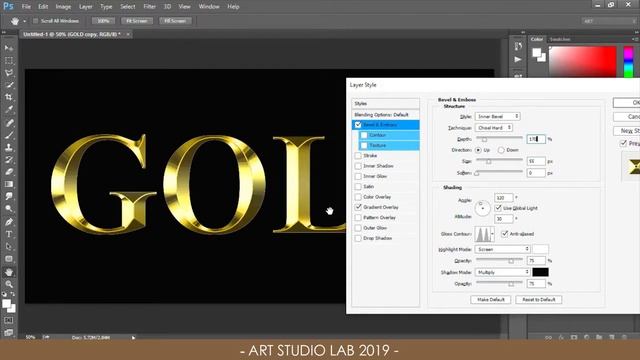Open the Window menu
Screen dimensions: 640x360
click(209, 7)
